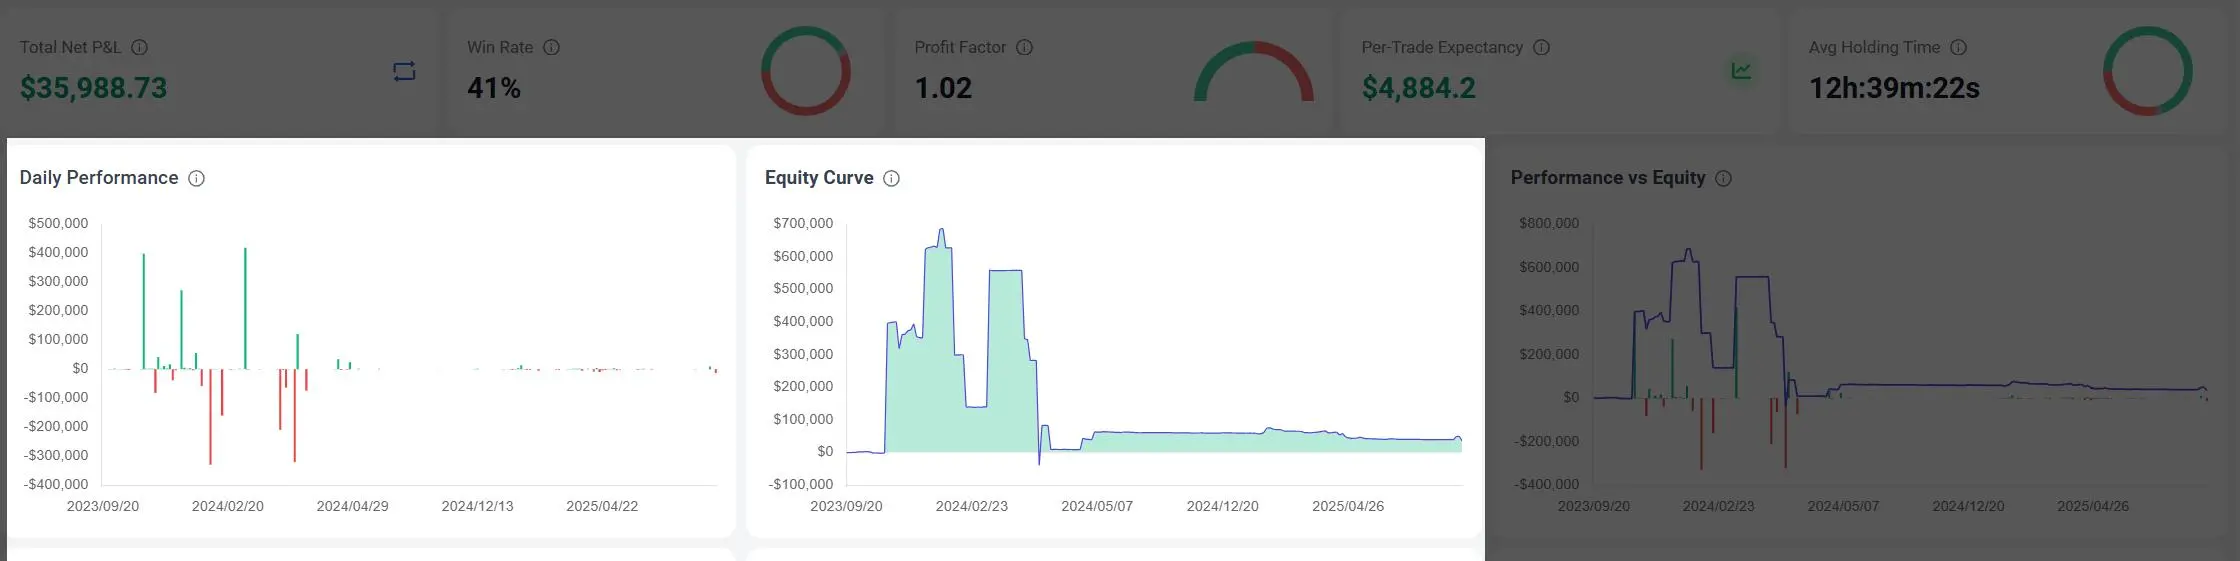Show info for Per-Trade Expectancy

(1541, 47)
